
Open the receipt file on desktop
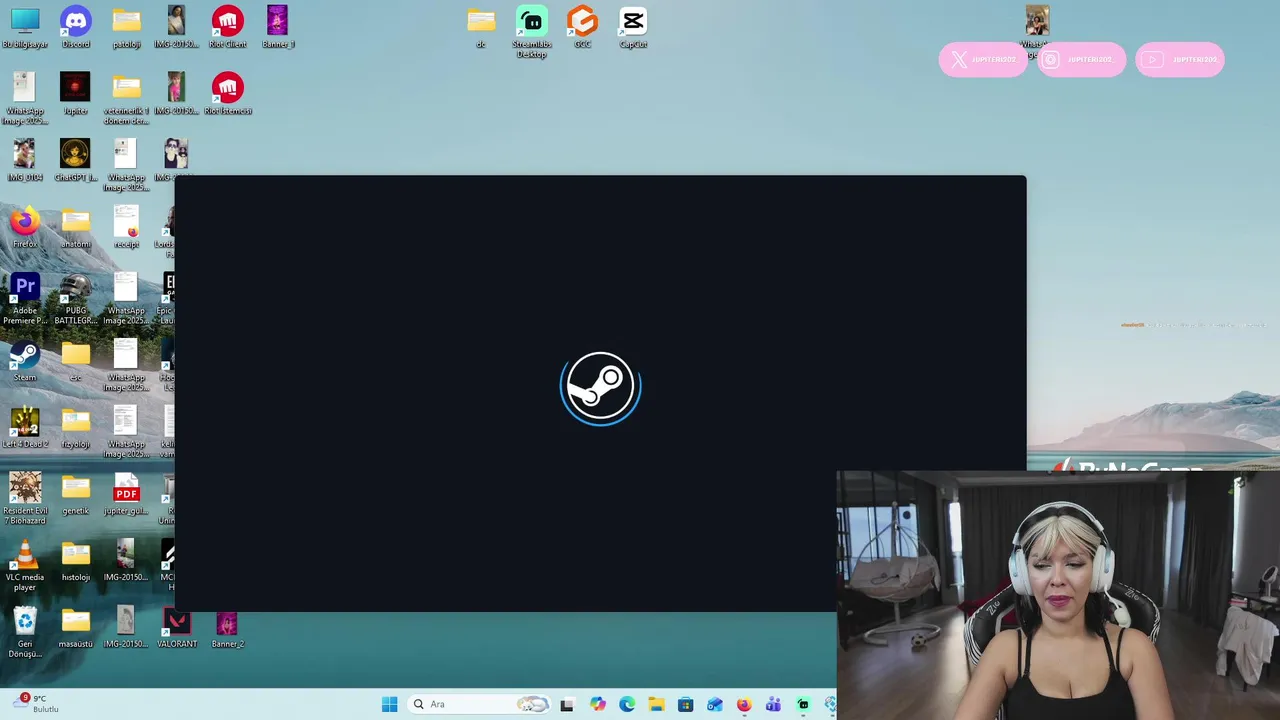pyautogui.click(x=126, y=228)
